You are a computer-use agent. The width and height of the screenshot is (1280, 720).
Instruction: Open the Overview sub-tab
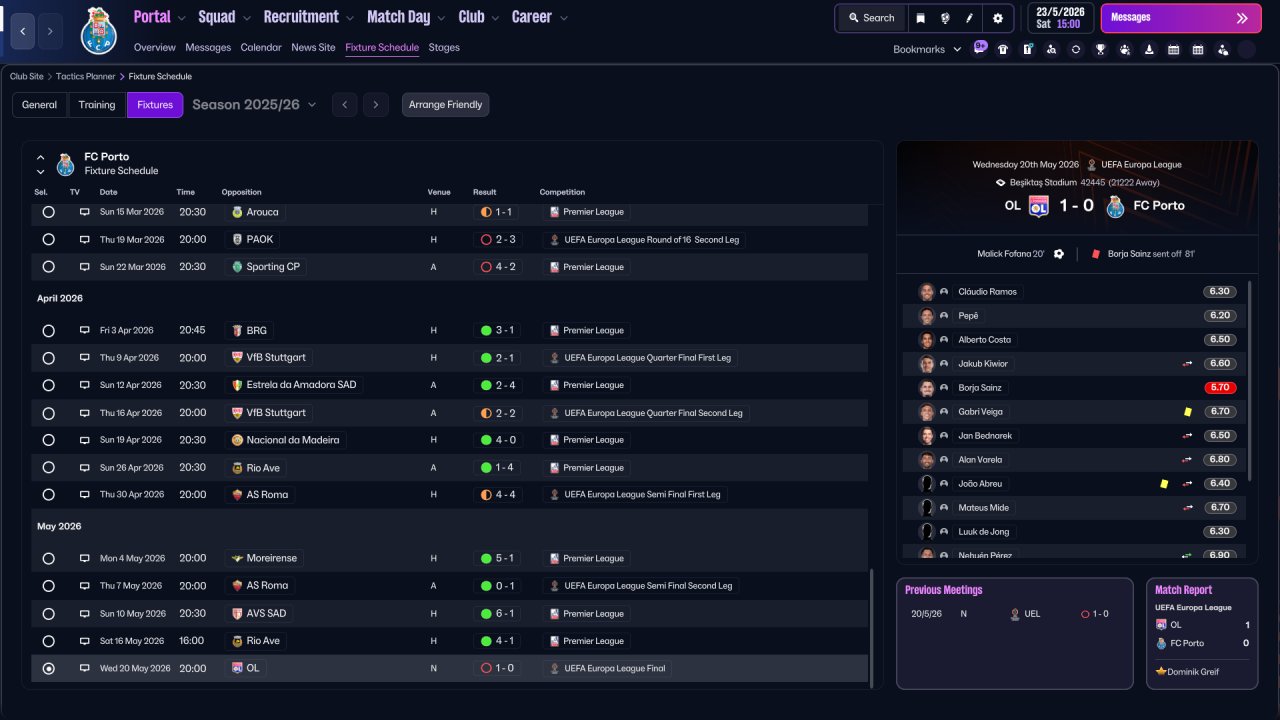154,47
